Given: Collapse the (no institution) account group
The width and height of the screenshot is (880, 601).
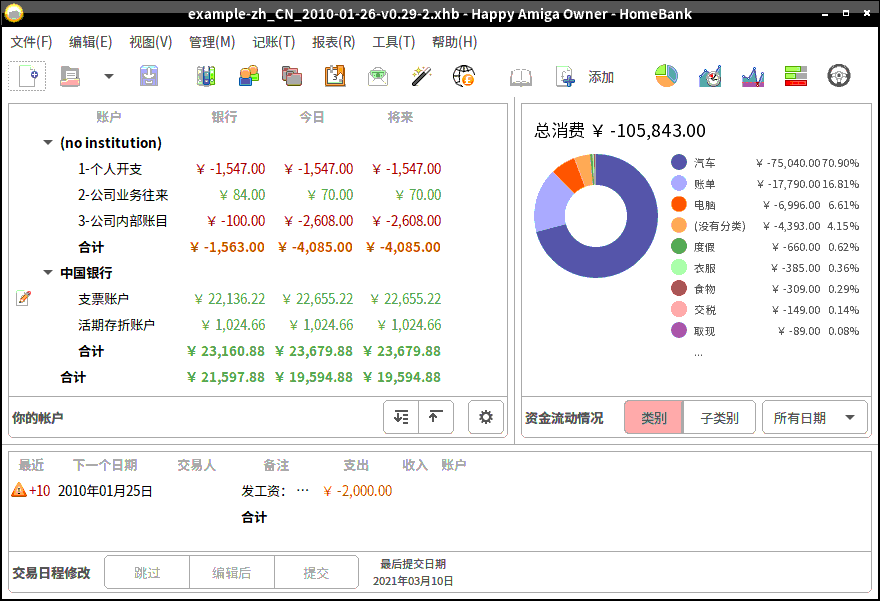Looking at the screenshot, I should pos(48,143).
